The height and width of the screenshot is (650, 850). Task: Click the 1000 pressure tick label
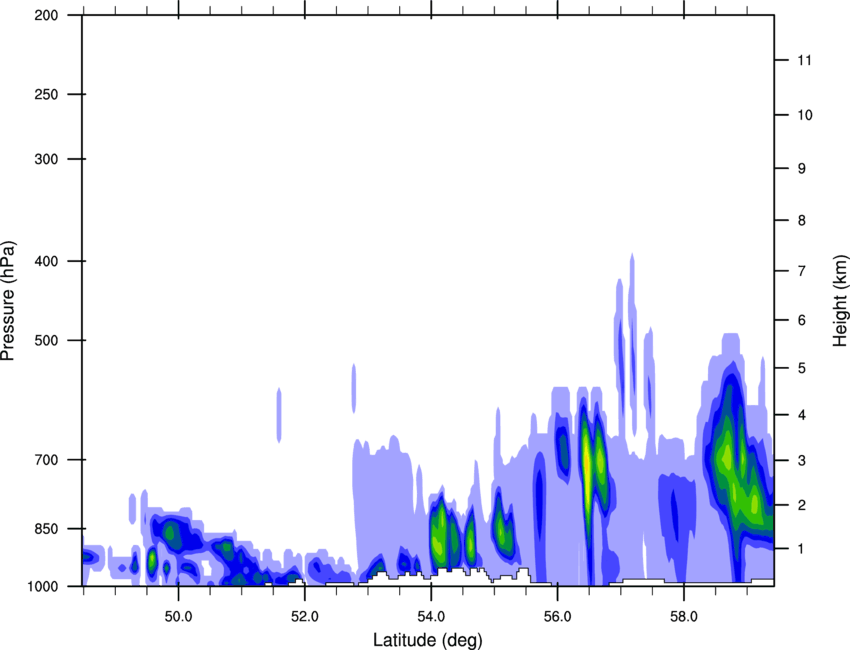tap(42, 586)
